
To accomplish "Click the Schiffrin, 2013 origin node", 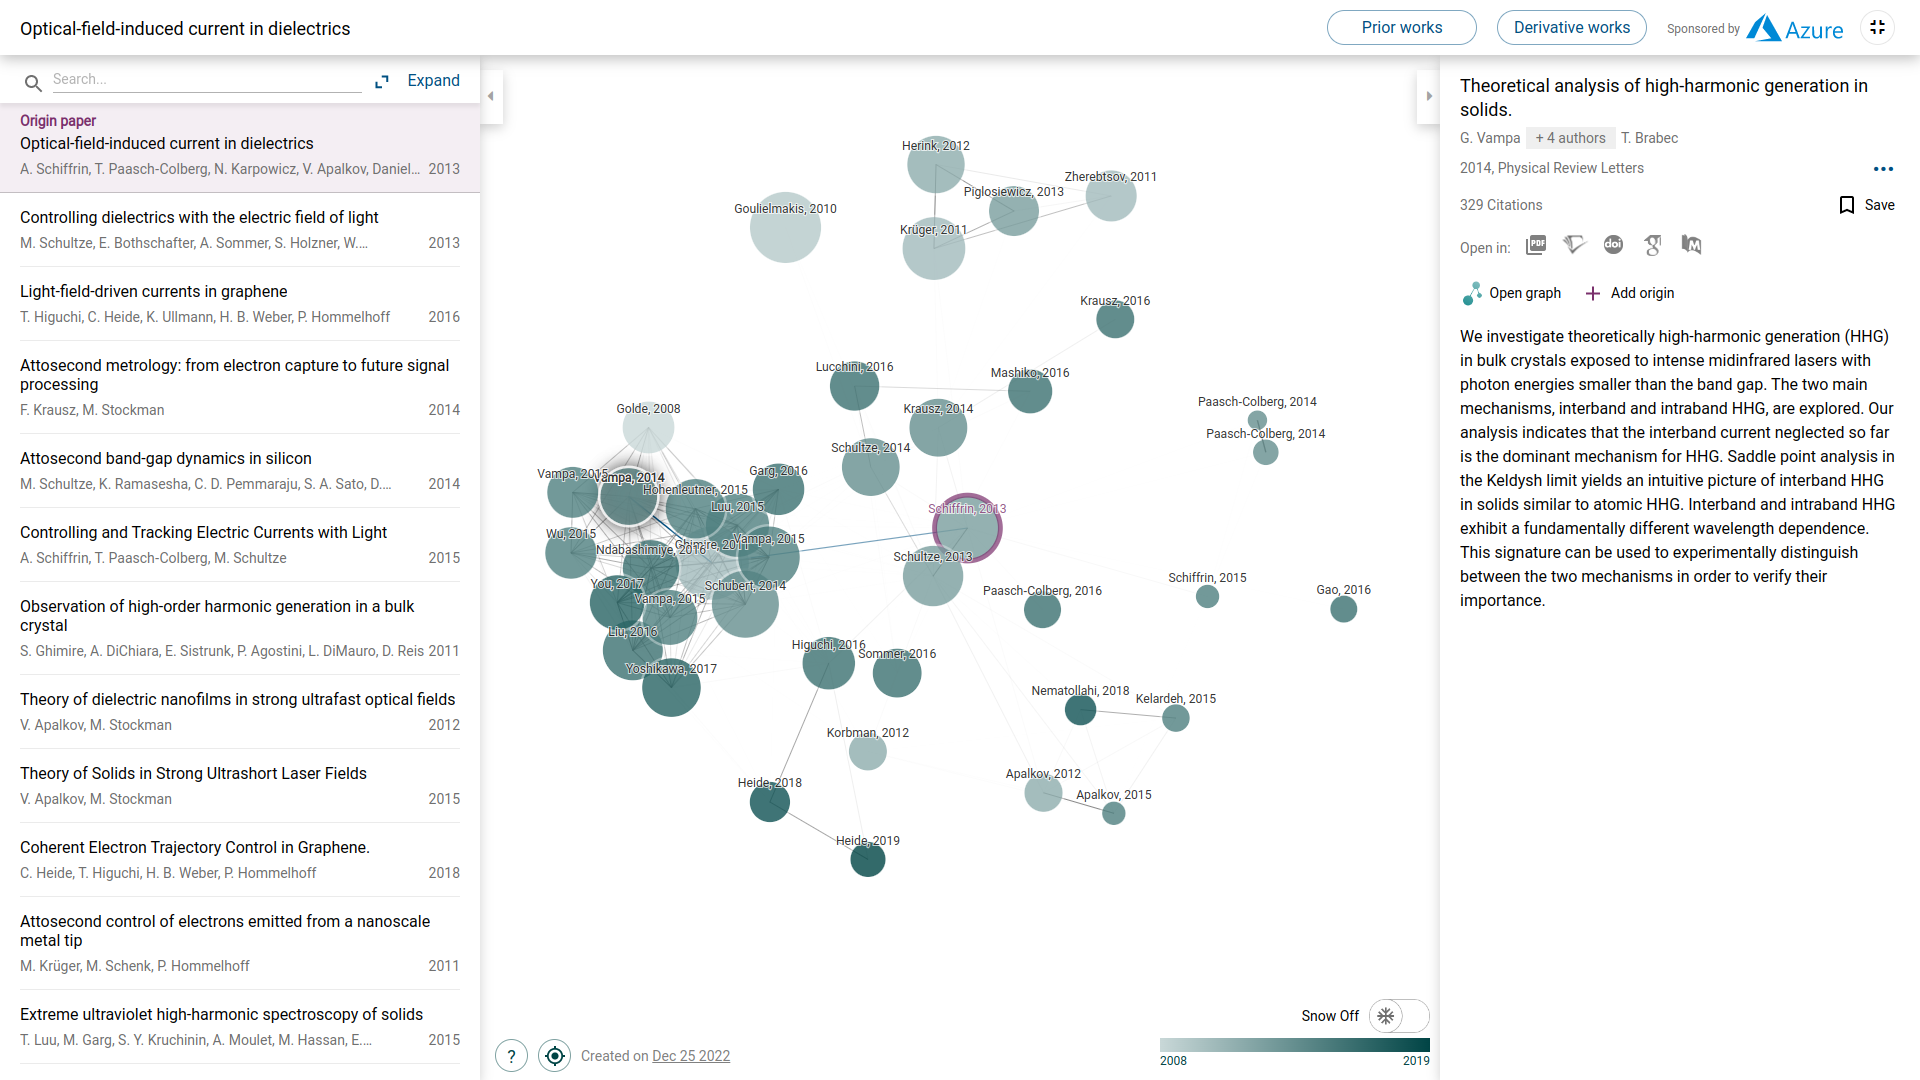I will [967, 528].
